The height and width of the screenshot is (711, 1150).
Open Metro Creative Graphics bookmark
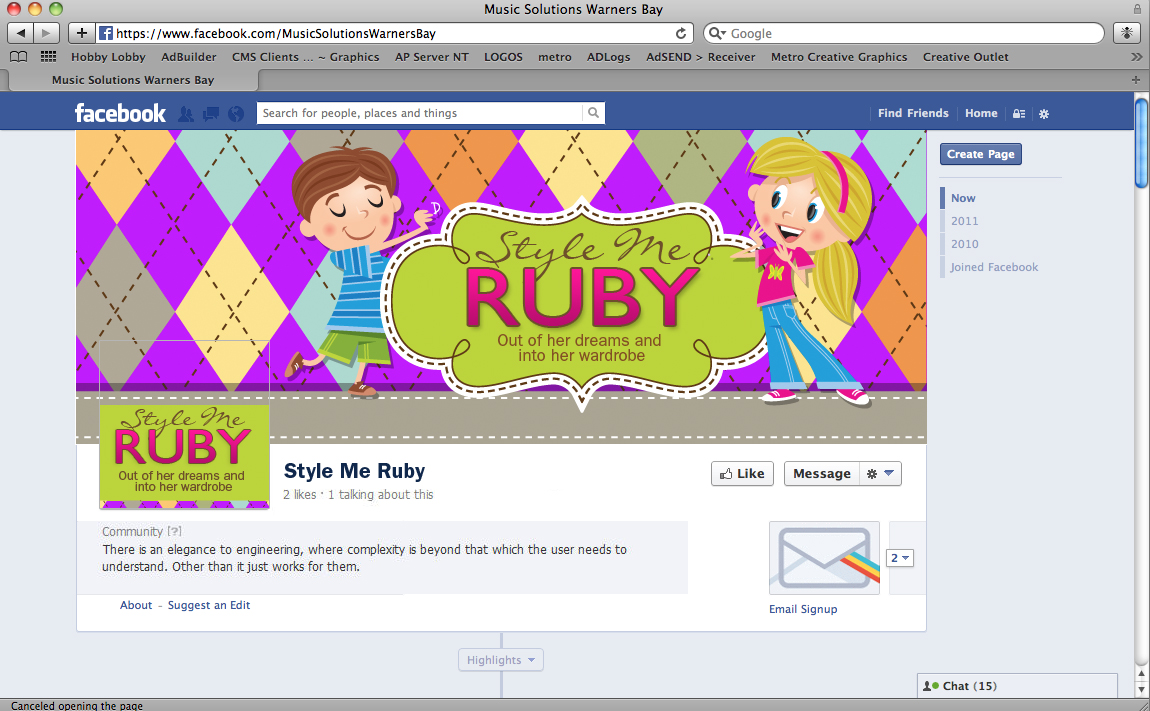[x=839, y=56]
